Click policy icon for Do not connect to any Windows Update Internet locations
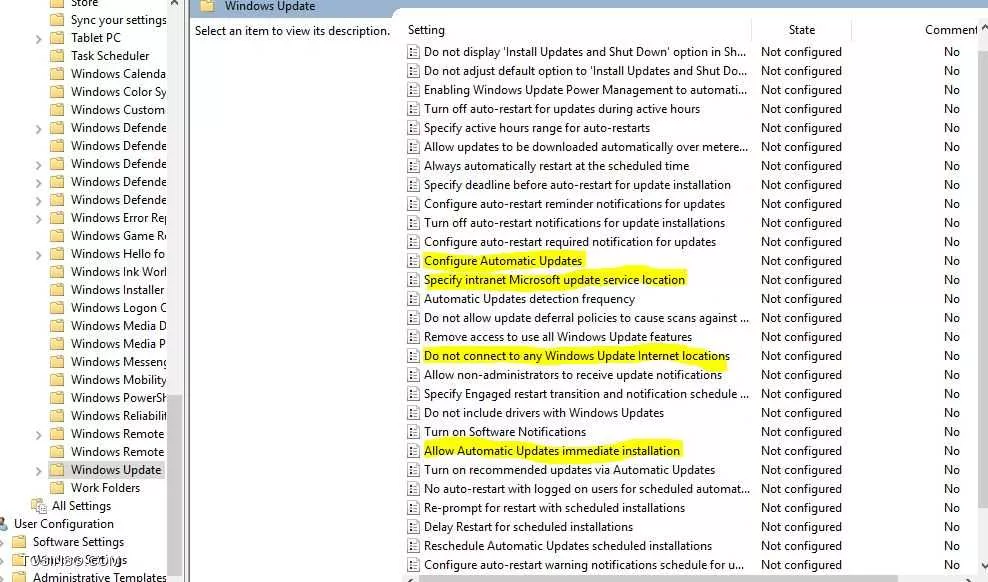 tap(413, 356)
